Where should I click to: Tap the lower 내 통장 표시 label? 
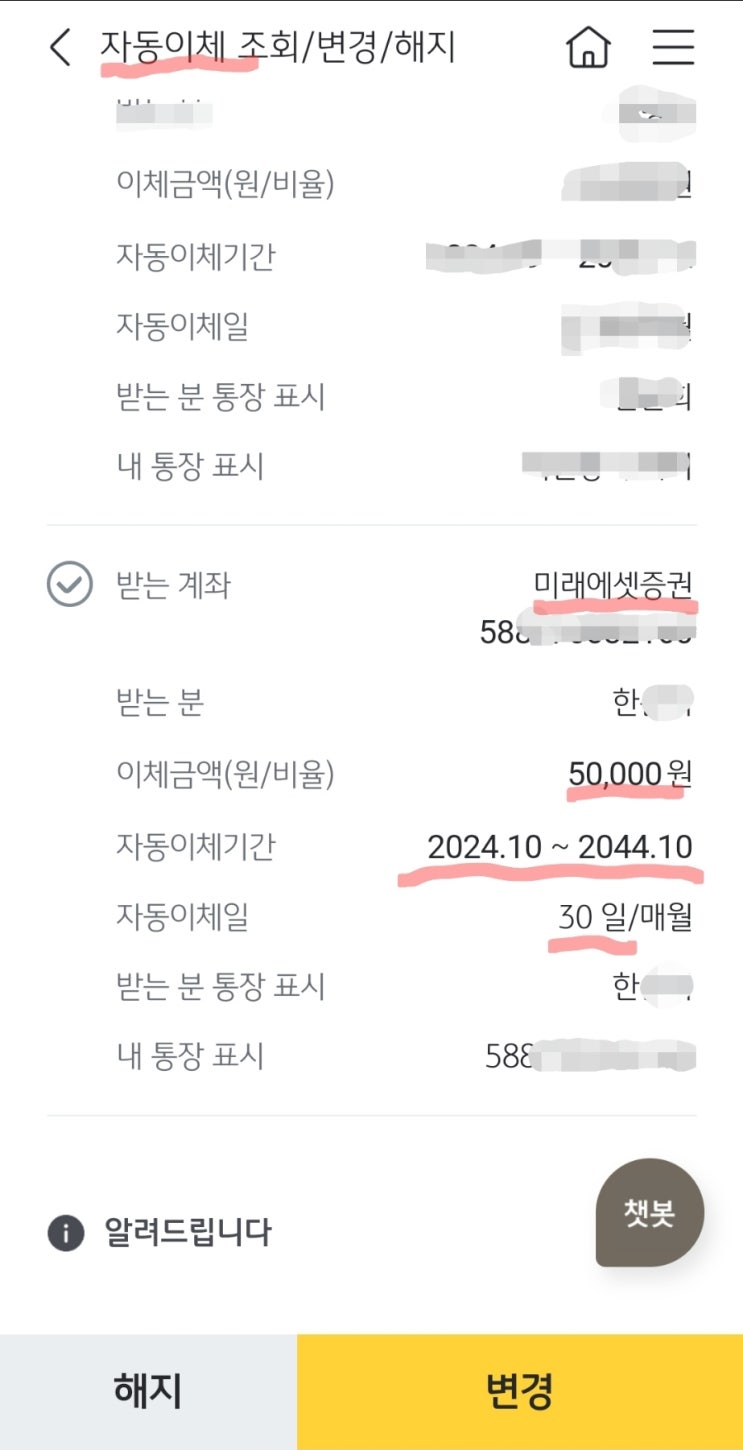(x=190, y=1056)
